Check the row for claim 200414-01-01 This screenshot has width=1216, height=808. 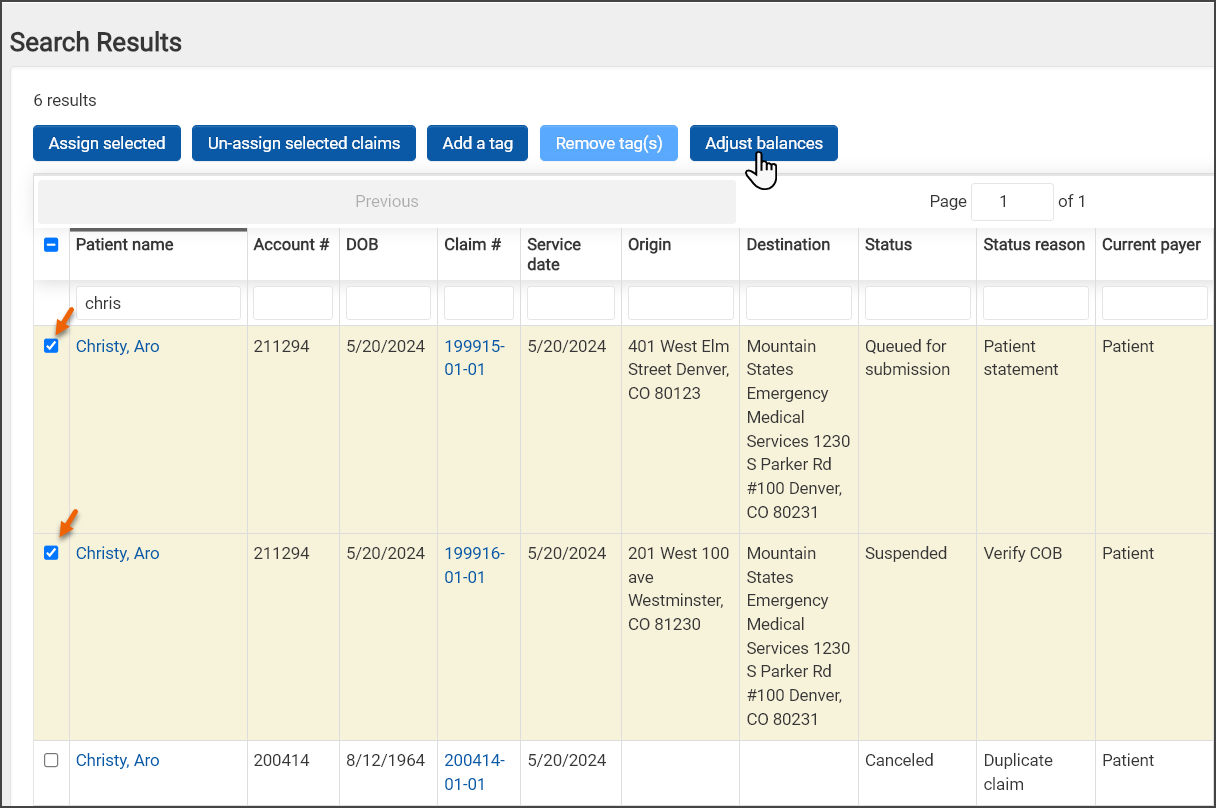51,760
